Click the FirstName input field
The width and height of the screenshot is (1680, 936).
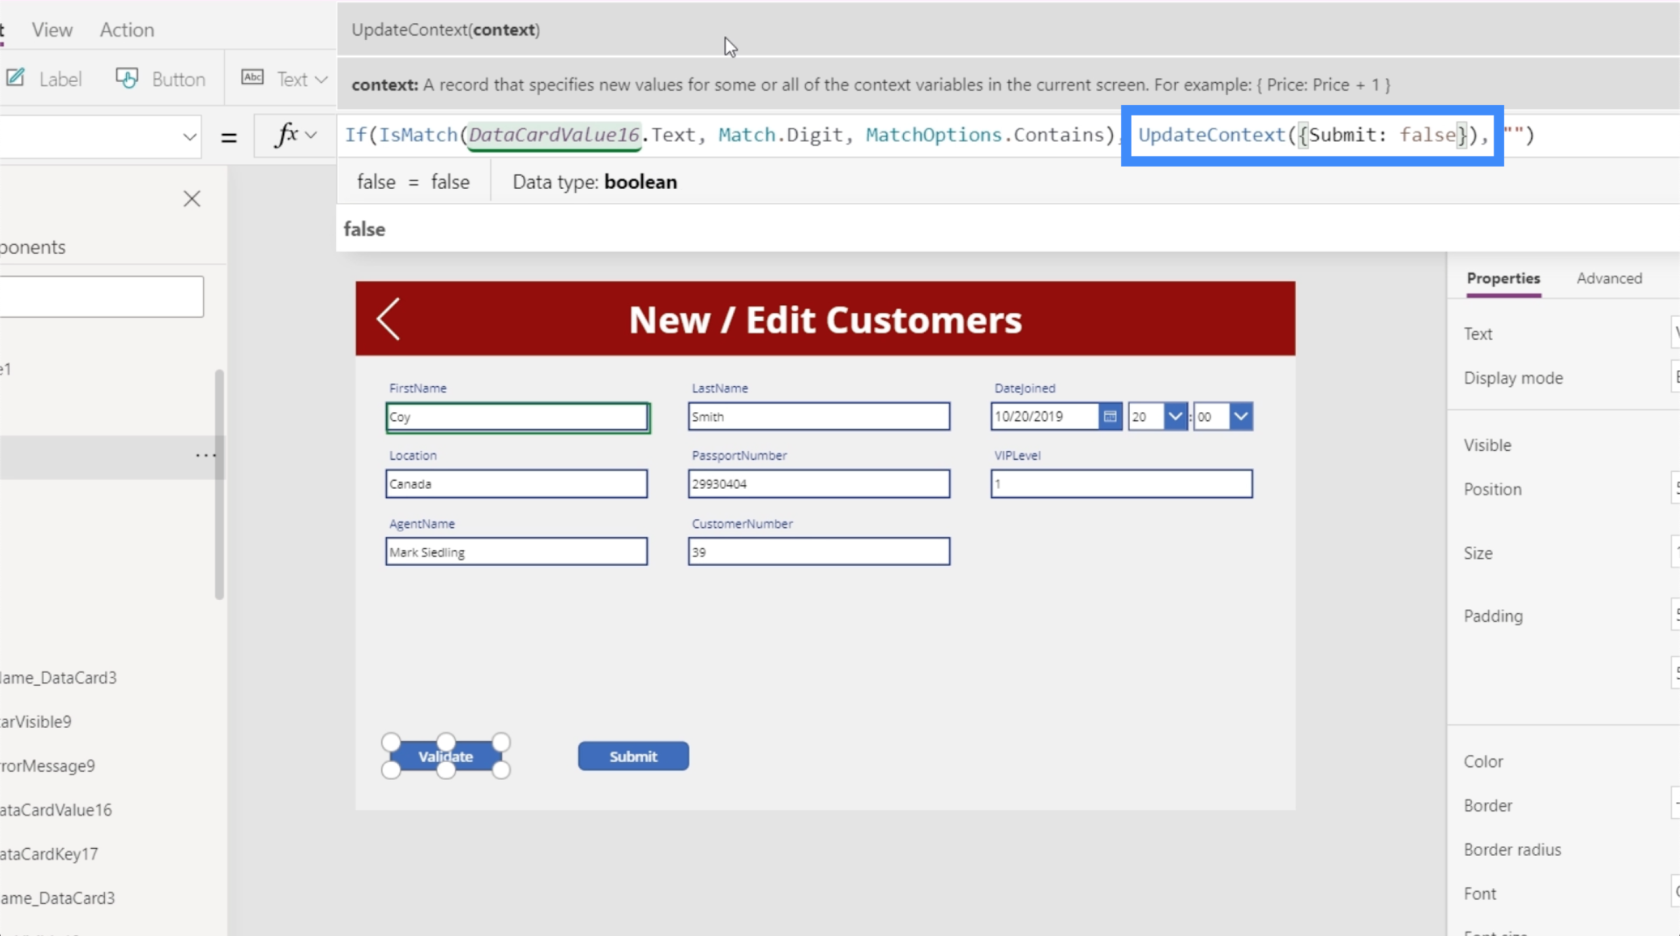click(517, 417)
